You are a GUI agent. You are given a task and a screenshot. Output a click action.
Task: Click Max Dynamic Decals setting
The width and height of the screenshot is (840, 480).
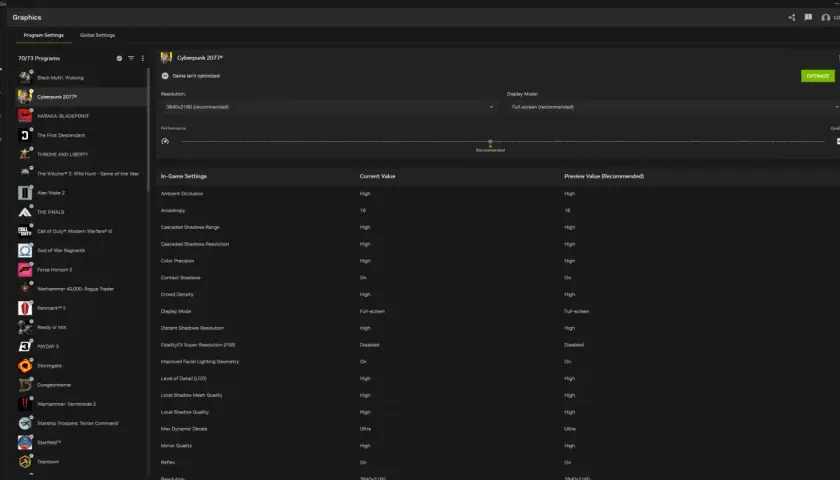click(184, 429)
